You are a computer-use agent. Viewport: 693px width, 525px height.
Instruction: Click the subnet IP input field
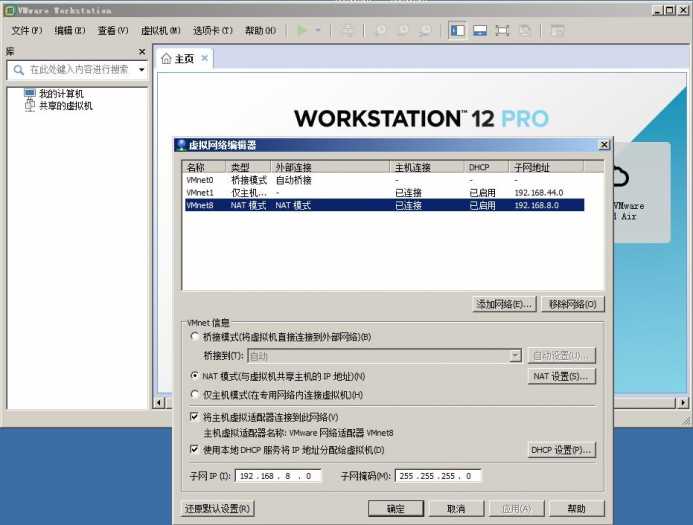pyautogui.click(x=279, y=476)
